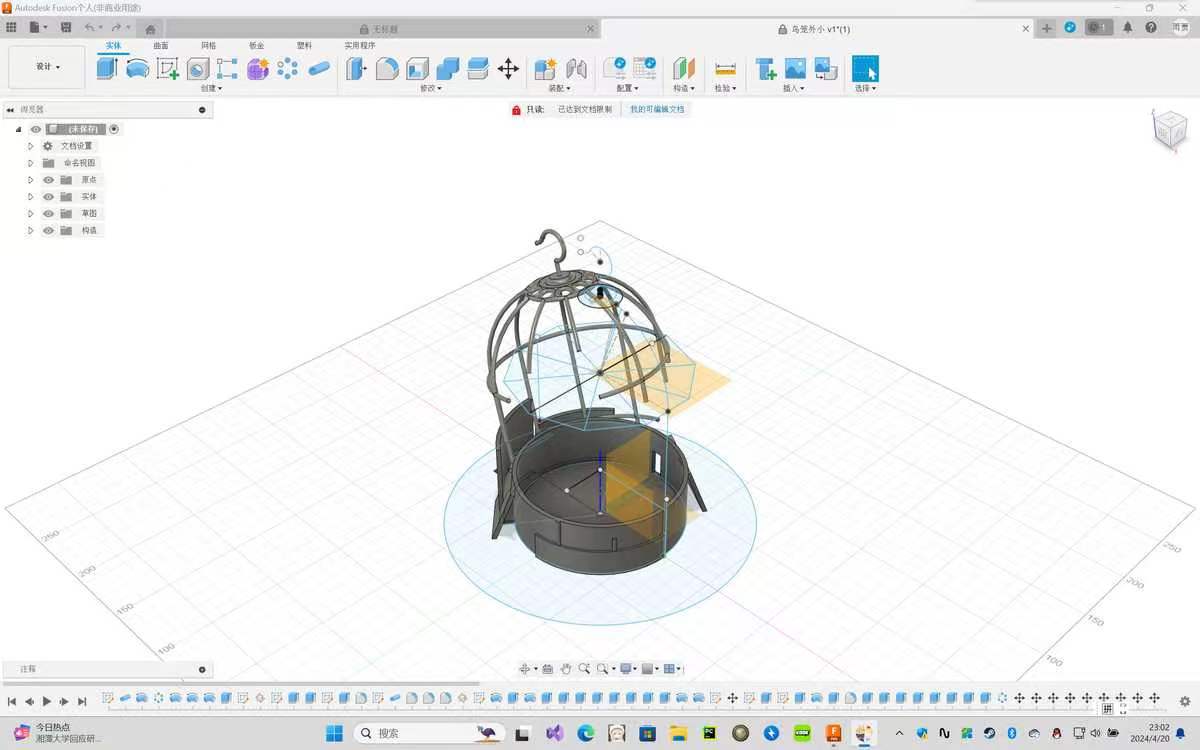Open Visual Studio from the taskbar
The image size is (1200, 750).
coord(555,733)
